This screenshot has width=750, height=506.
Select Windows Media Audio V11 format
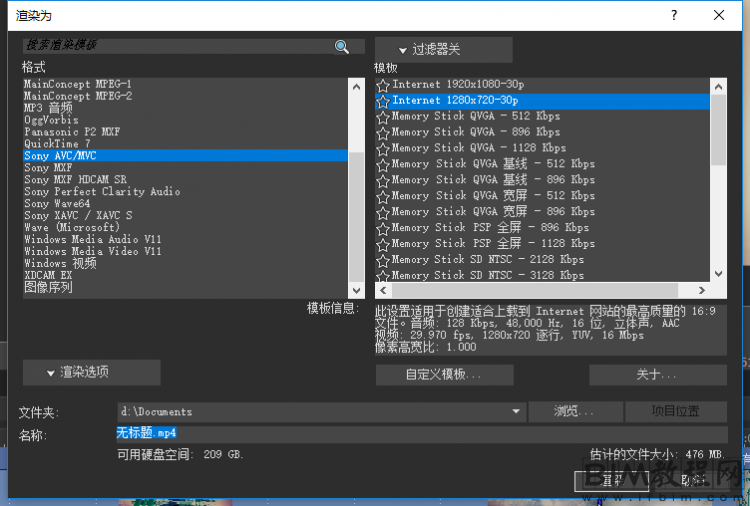[x=186, y=240]
